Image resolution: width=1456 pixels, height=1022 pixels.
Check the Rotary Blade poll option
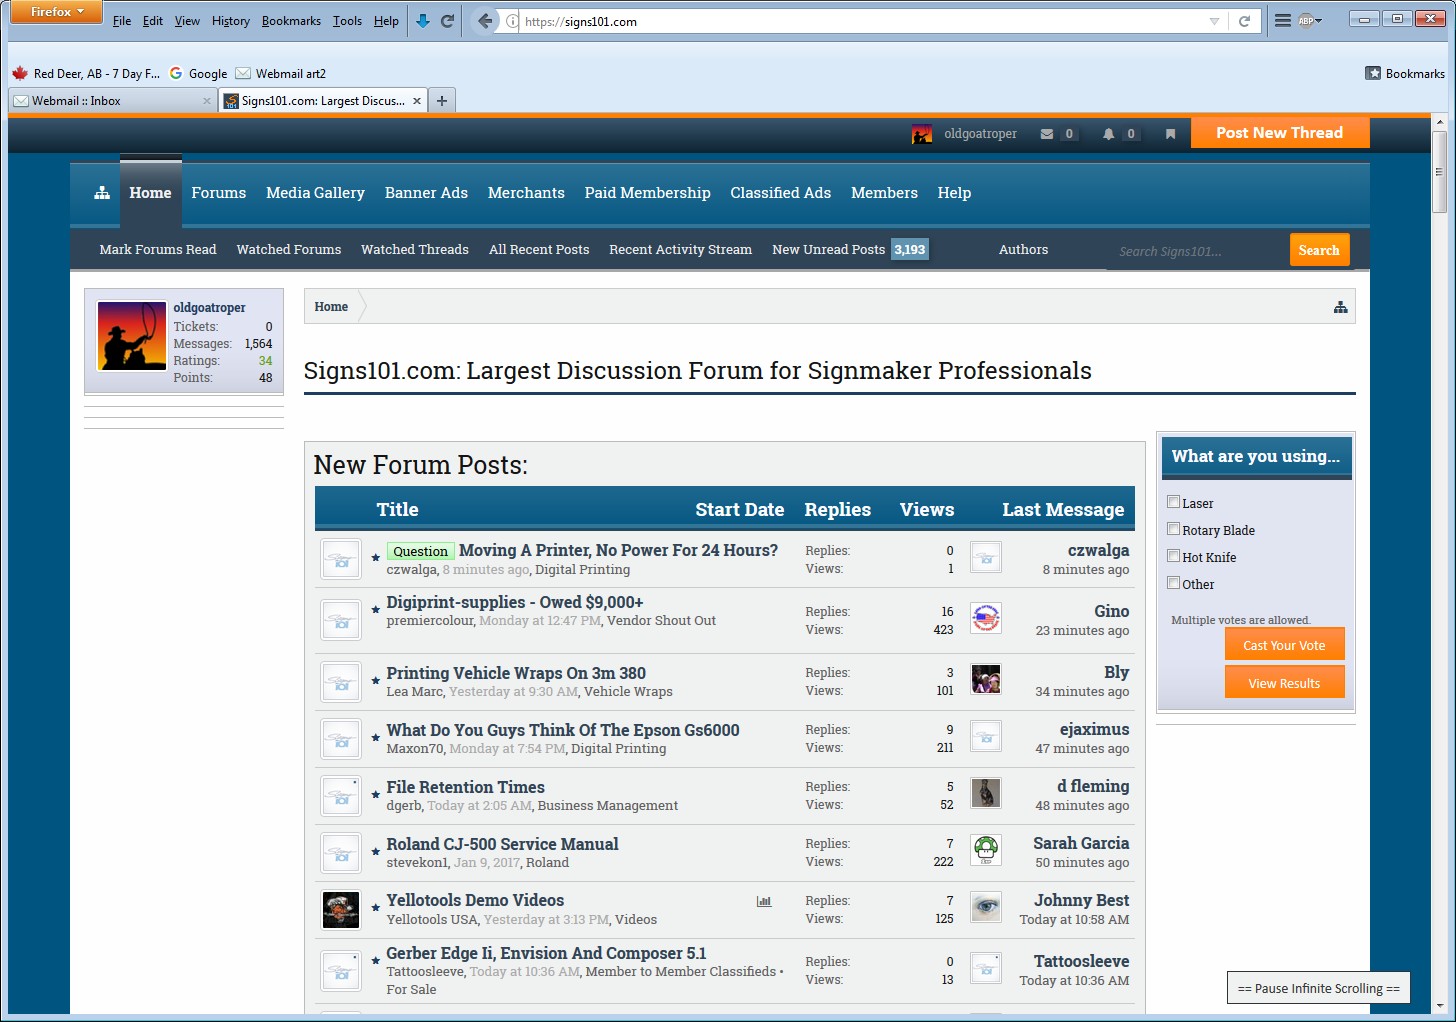(x=1174, y=529)
